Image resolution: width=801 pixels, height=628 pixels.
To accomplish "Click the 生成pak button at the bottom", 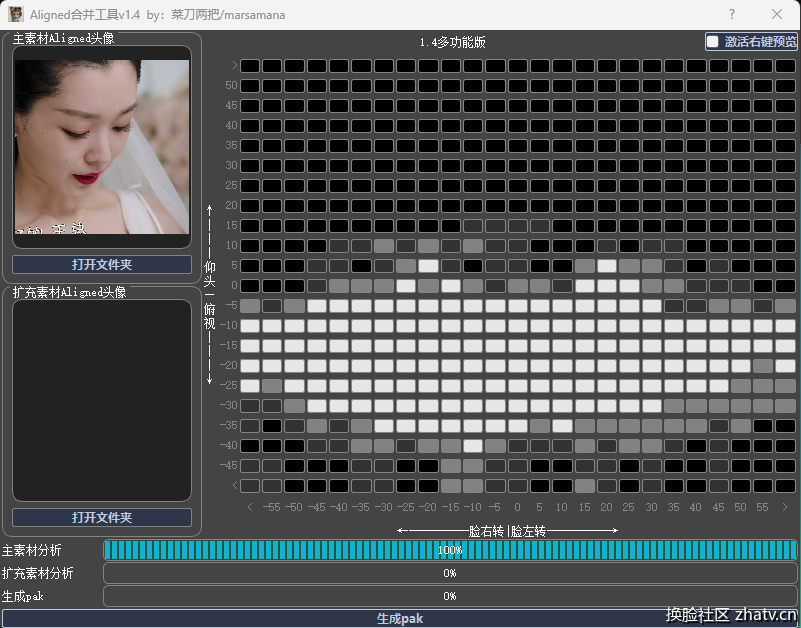I will point(400,618).
